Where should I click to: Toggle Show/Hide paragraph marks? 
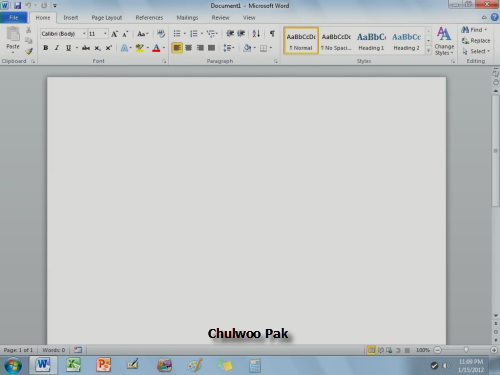coord(272,33)
